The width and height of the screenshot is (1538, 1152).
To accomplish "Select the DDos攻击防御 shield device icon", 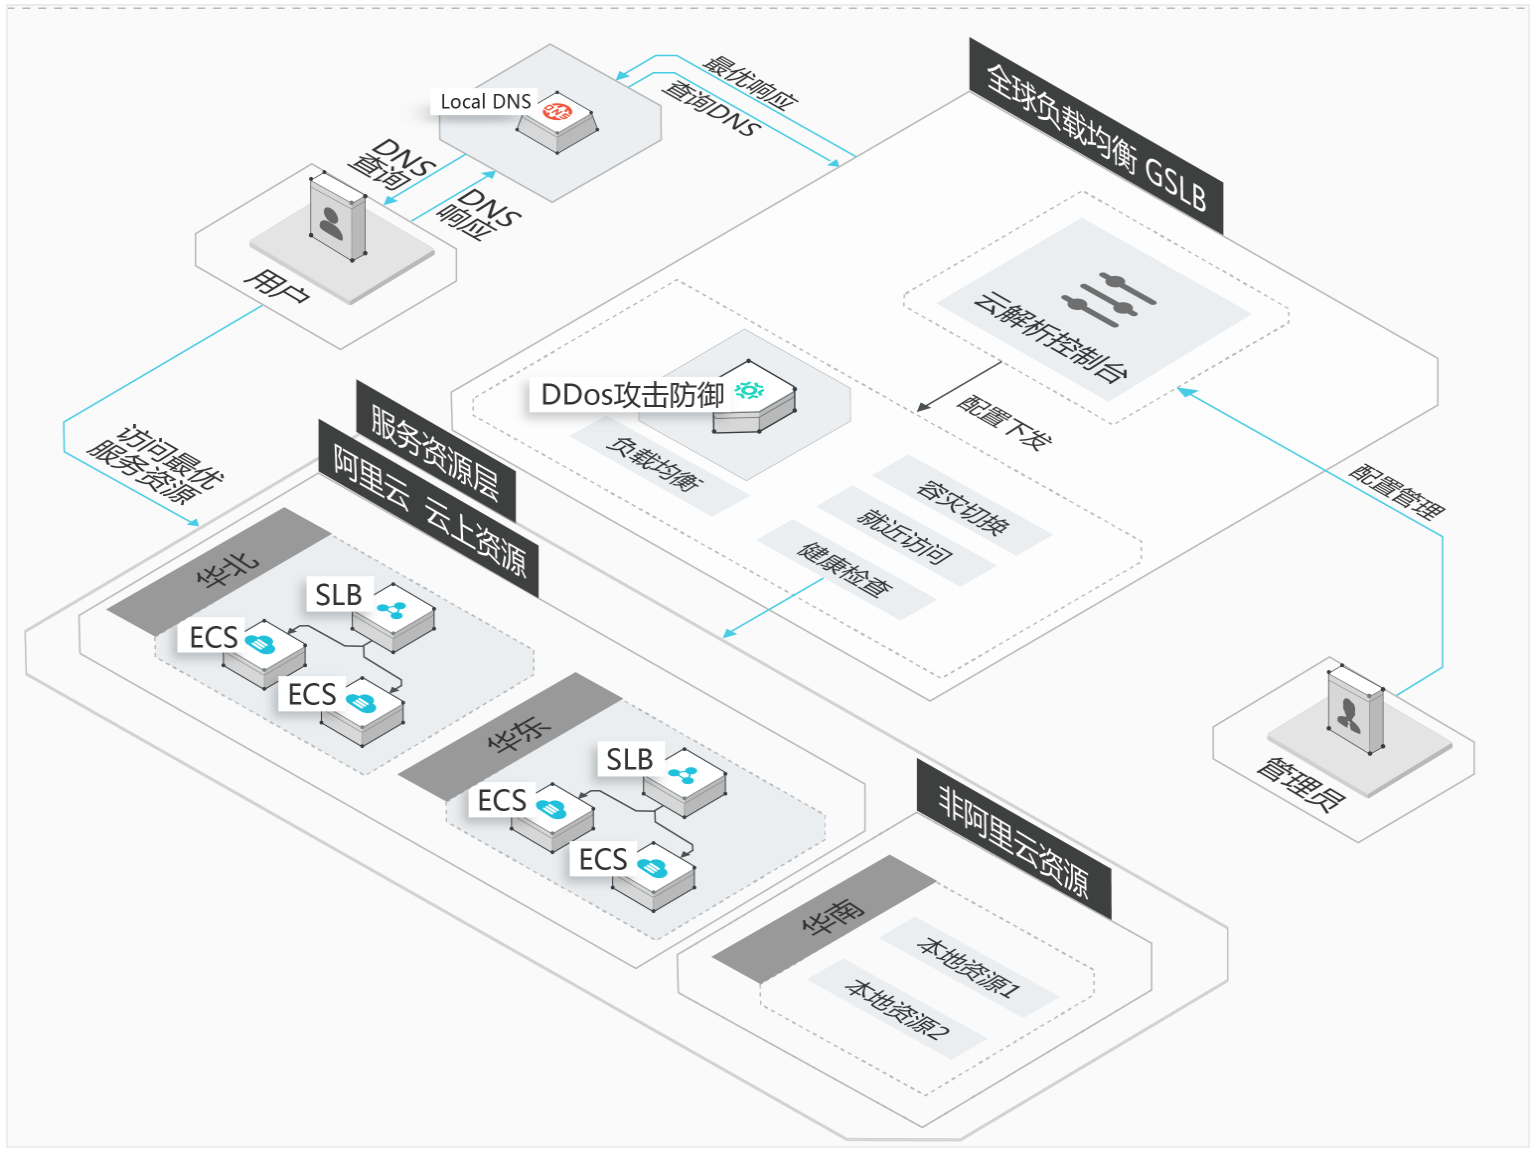I will tap(755, 397).
